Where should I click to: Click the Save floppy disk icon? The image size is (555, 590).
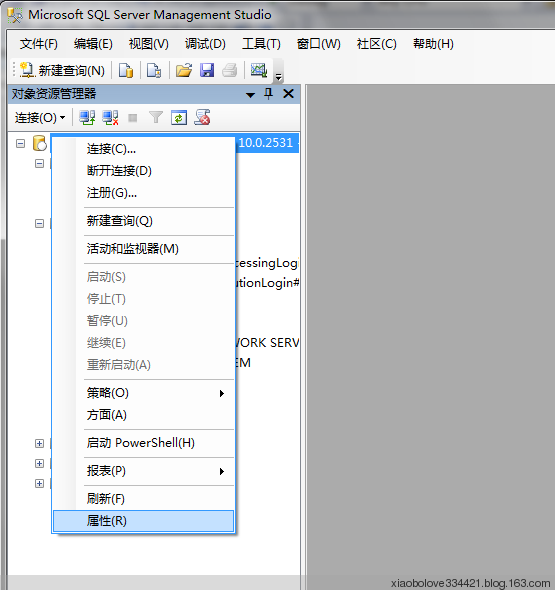click(x=207, y=70)
